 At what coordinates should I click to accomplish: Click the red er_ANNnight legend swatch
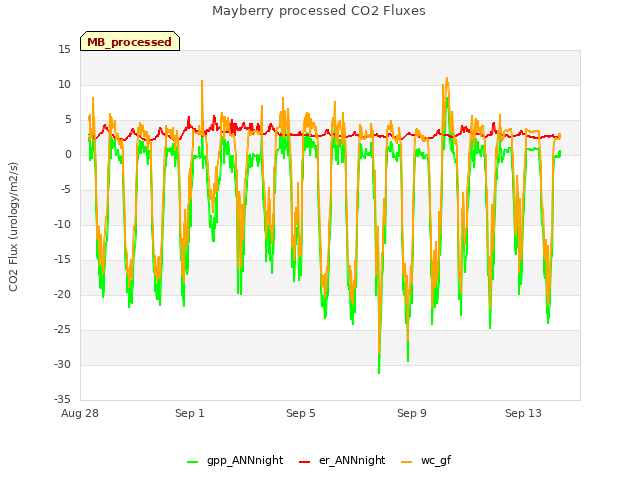click(304, 462)
